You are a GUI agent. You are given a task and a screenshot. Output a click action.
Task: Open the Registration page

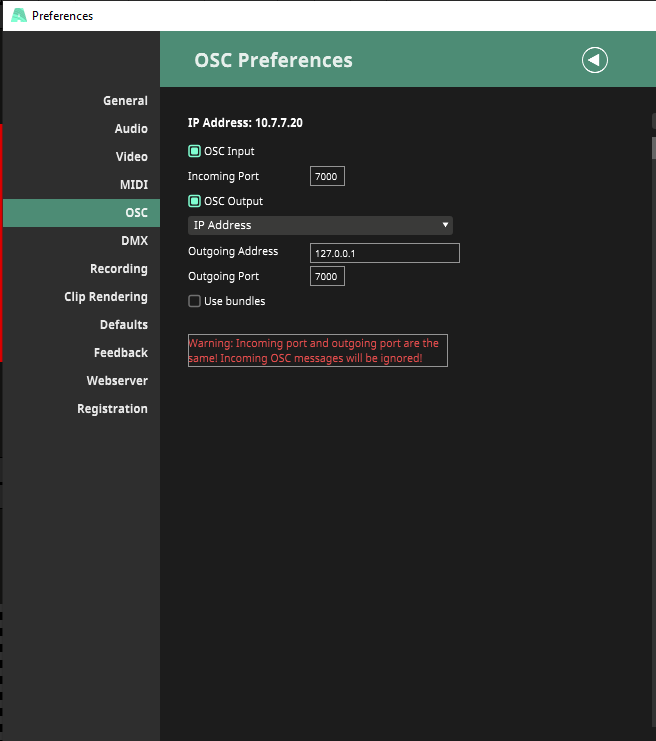[x=112, y=409]
